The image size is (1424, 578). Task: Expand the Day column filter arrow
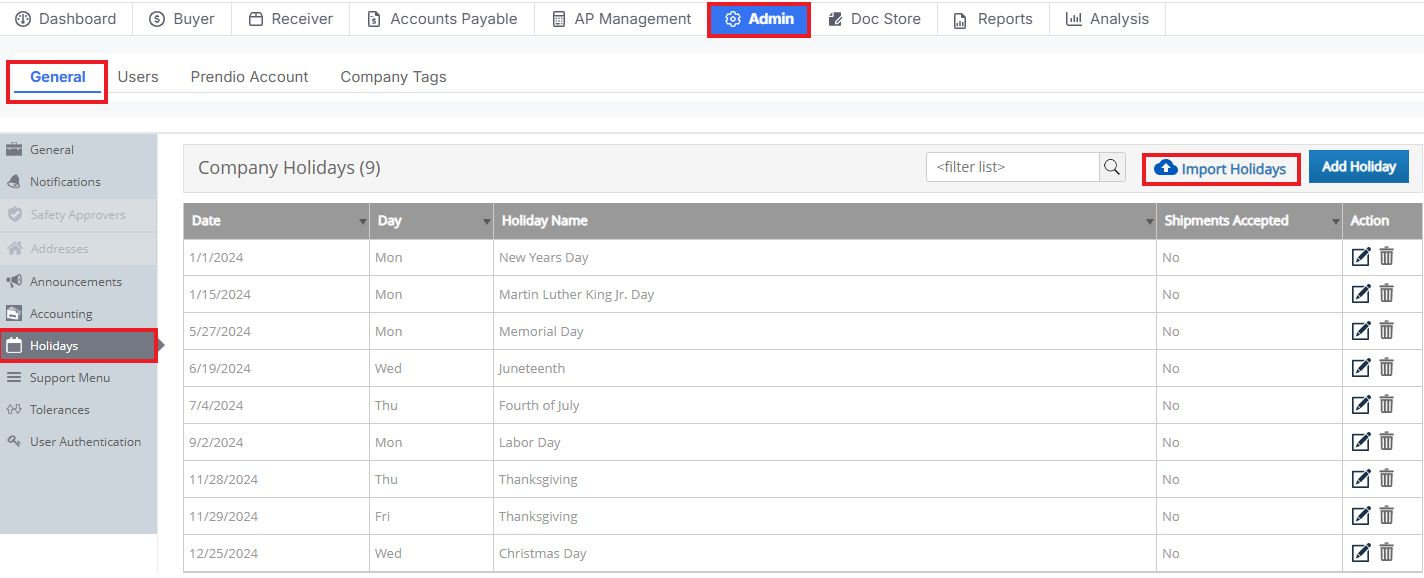click(x=486, y=222)
